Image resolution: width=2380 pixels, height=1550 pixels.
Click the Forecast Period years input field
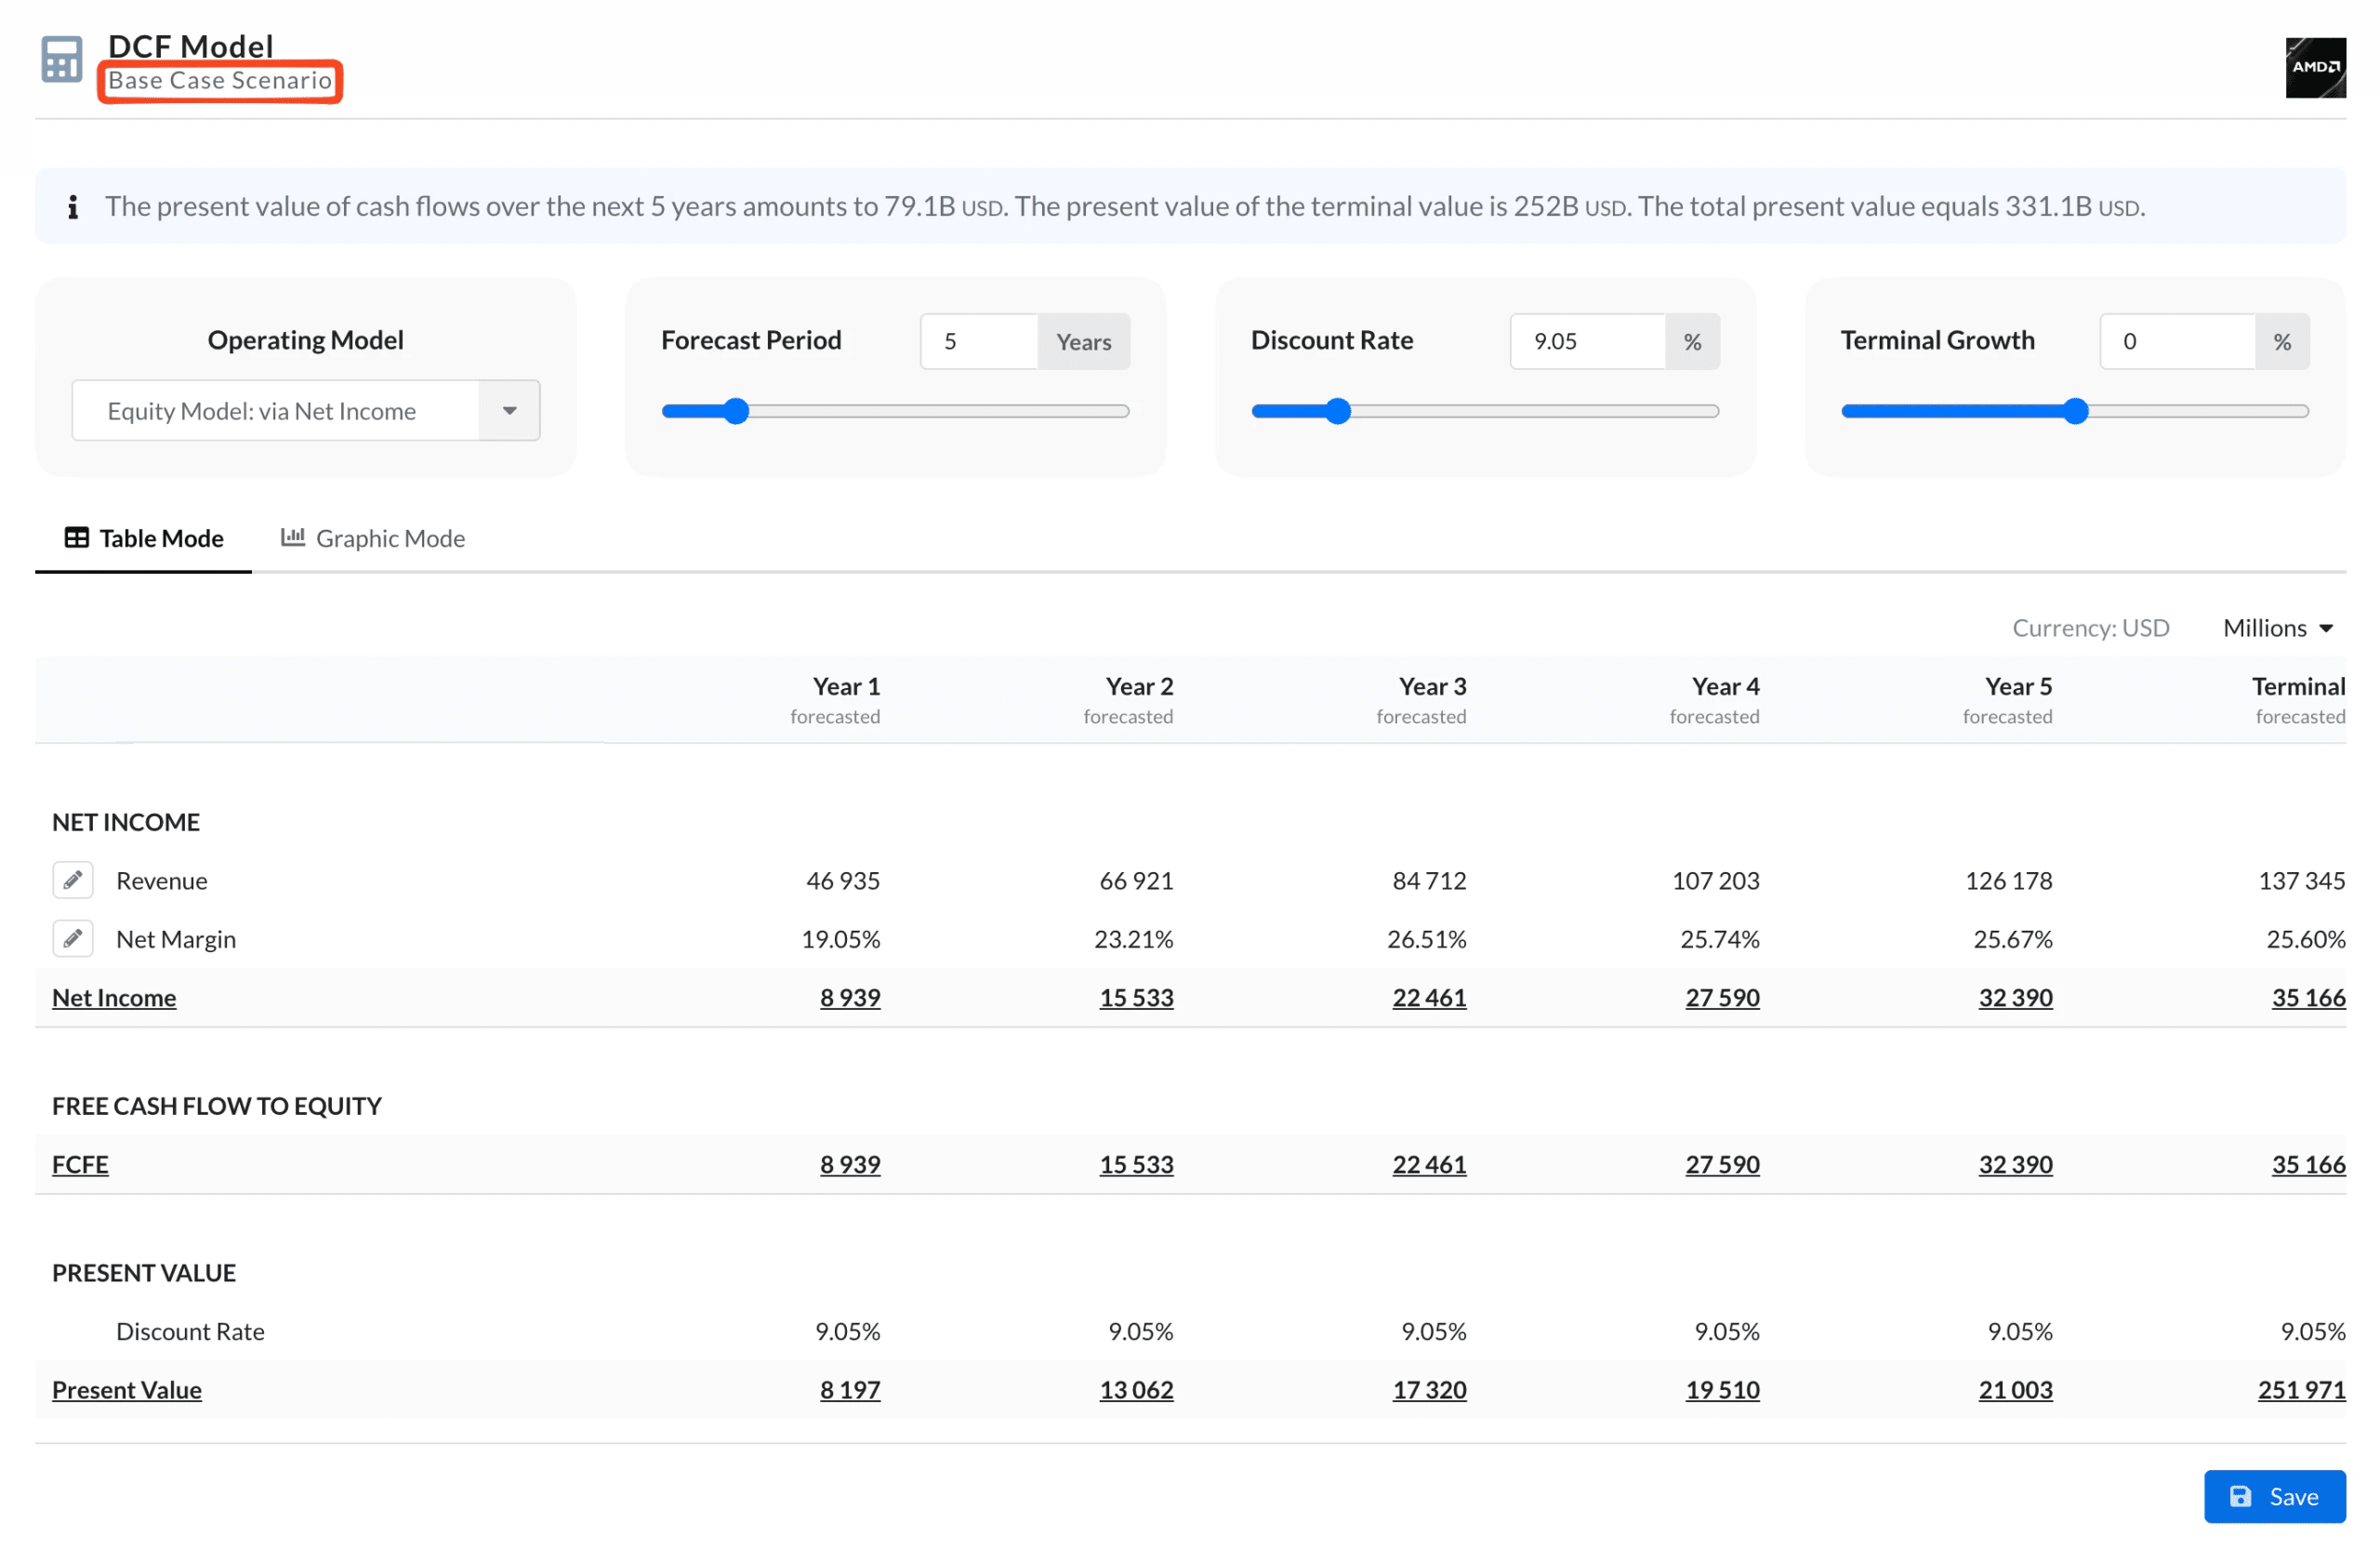[978, 342]
